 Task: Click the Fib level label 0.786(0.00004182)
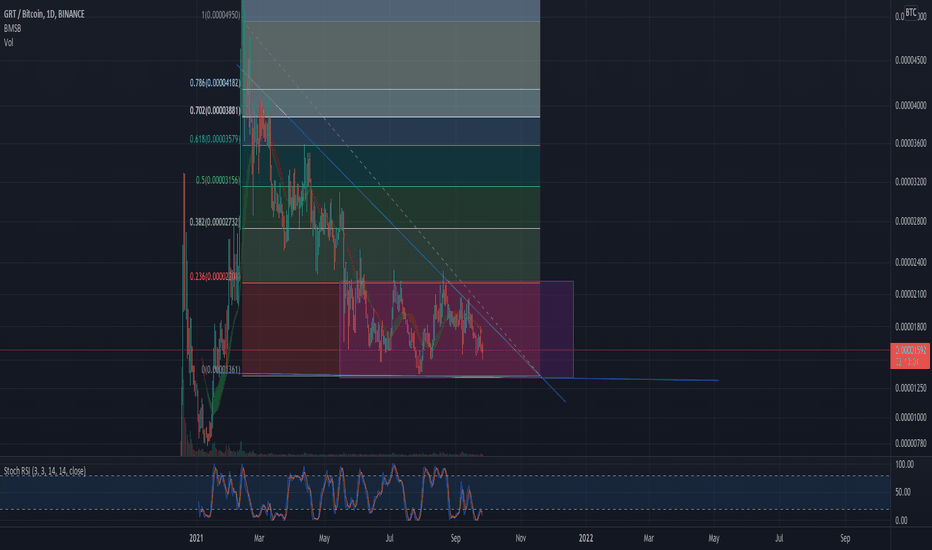(x=215, y=83)
